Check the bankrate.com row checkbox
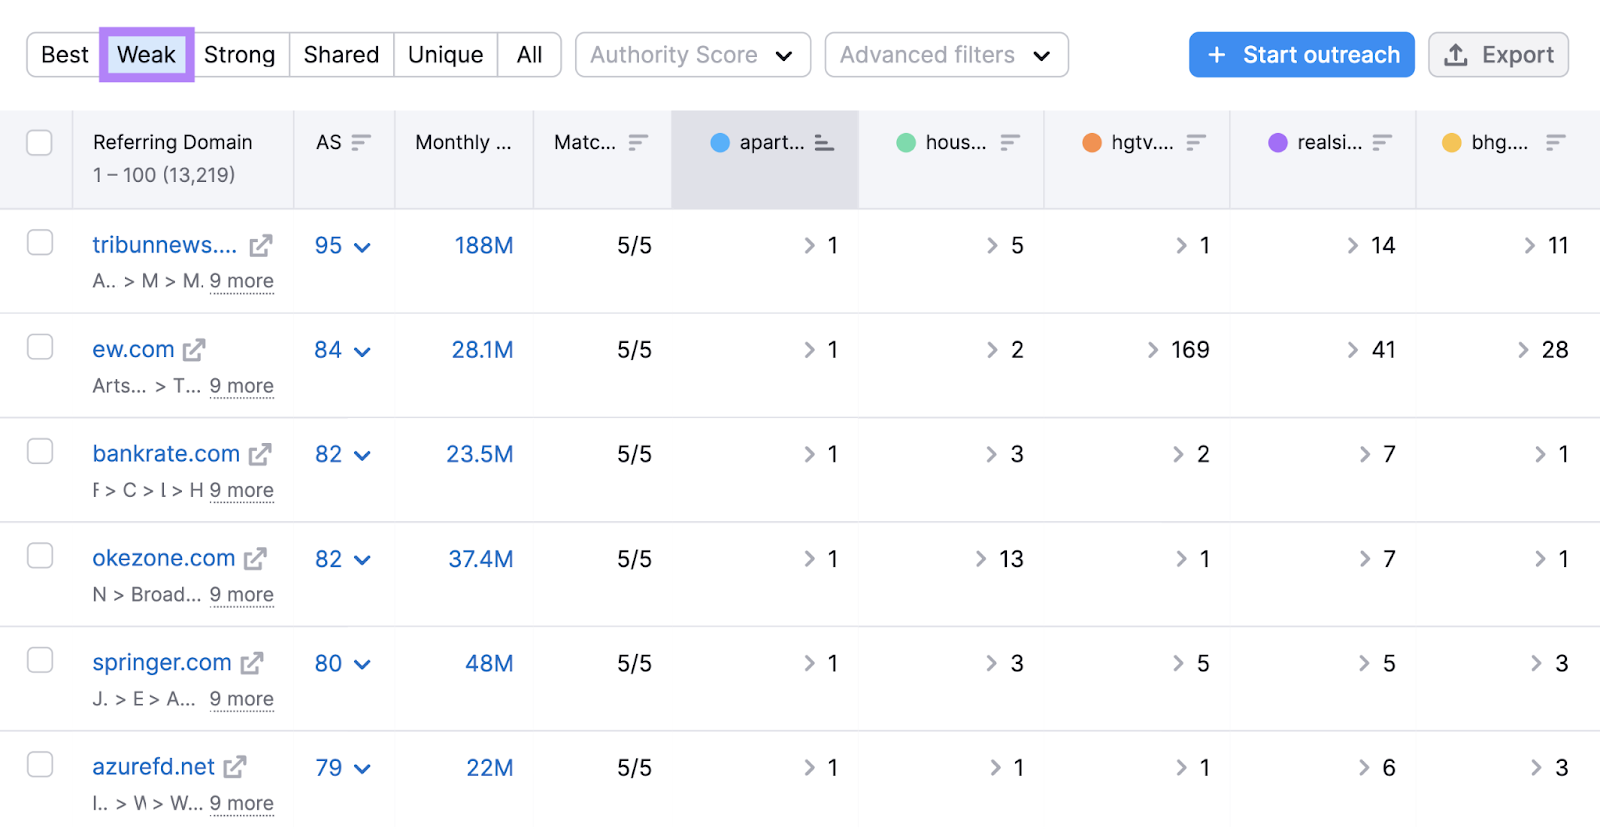 click(40, 451)
